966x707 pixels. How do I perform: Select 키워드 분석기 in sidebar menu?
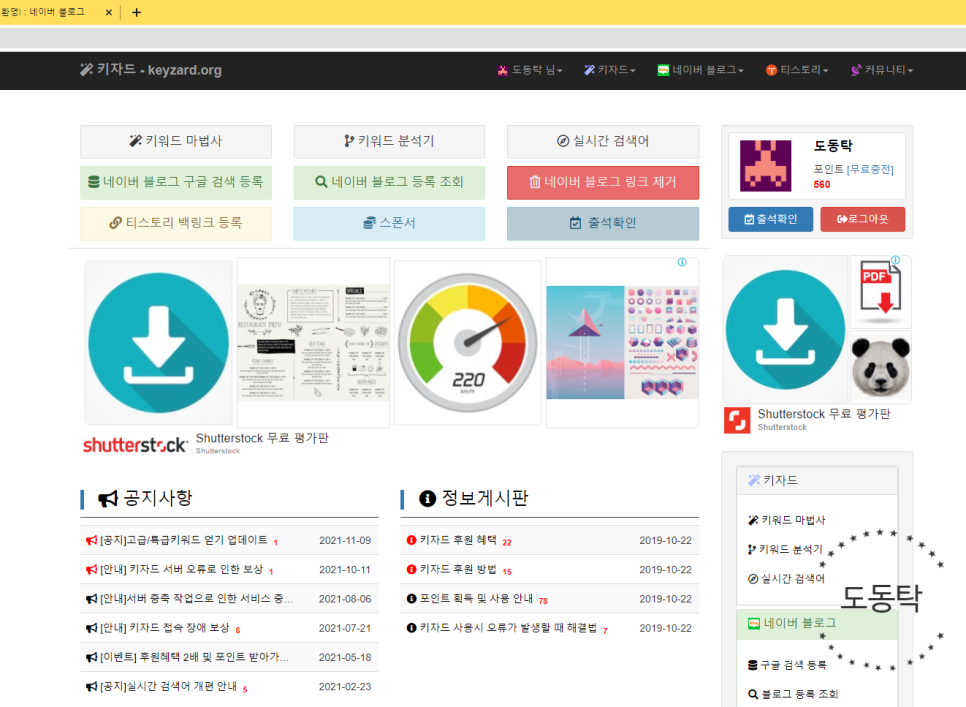click(x=785, y=549)
